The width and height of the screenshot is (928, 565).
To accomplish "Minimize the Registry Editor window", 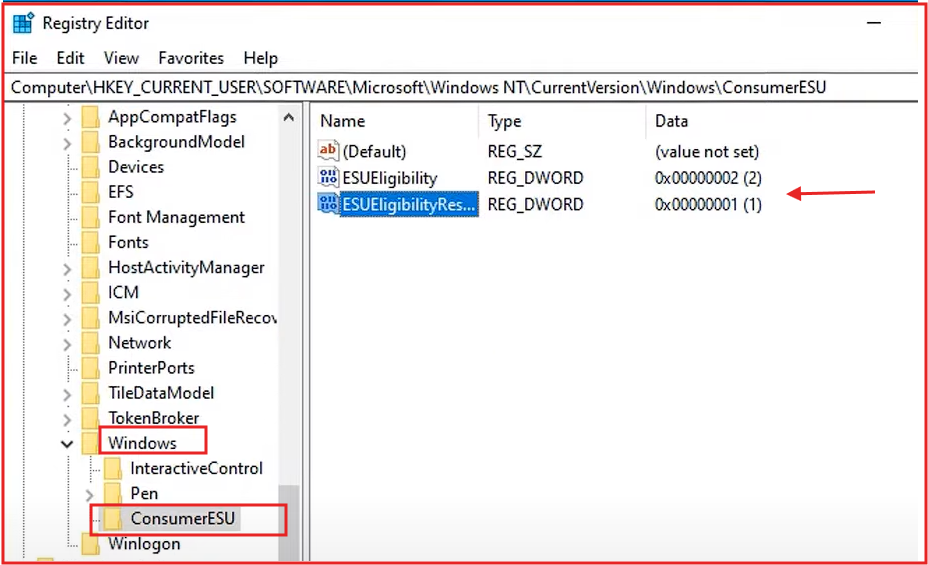I will [874, 23].
